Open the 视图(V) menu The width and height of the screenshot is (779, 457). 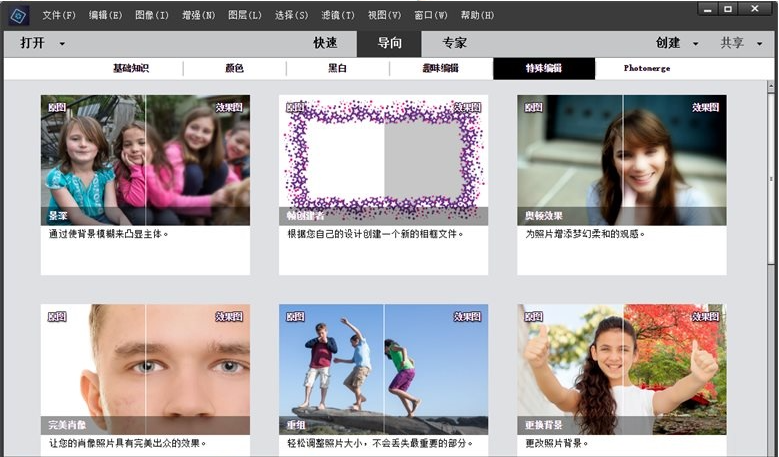(x=384, y=15)
